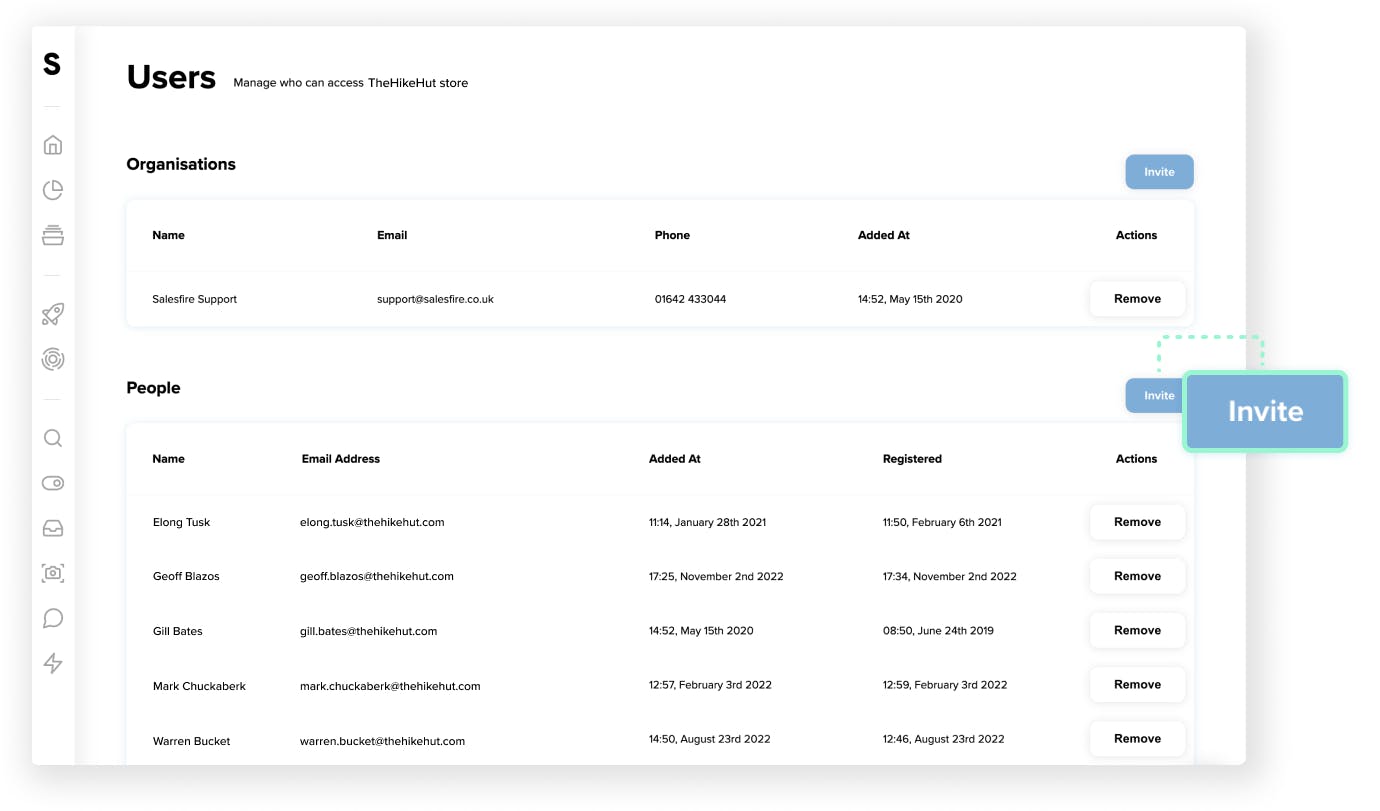The width and height of the screenshot is (1380, 811).
Task: Click the S logo at top left
Action: (52, 63)
